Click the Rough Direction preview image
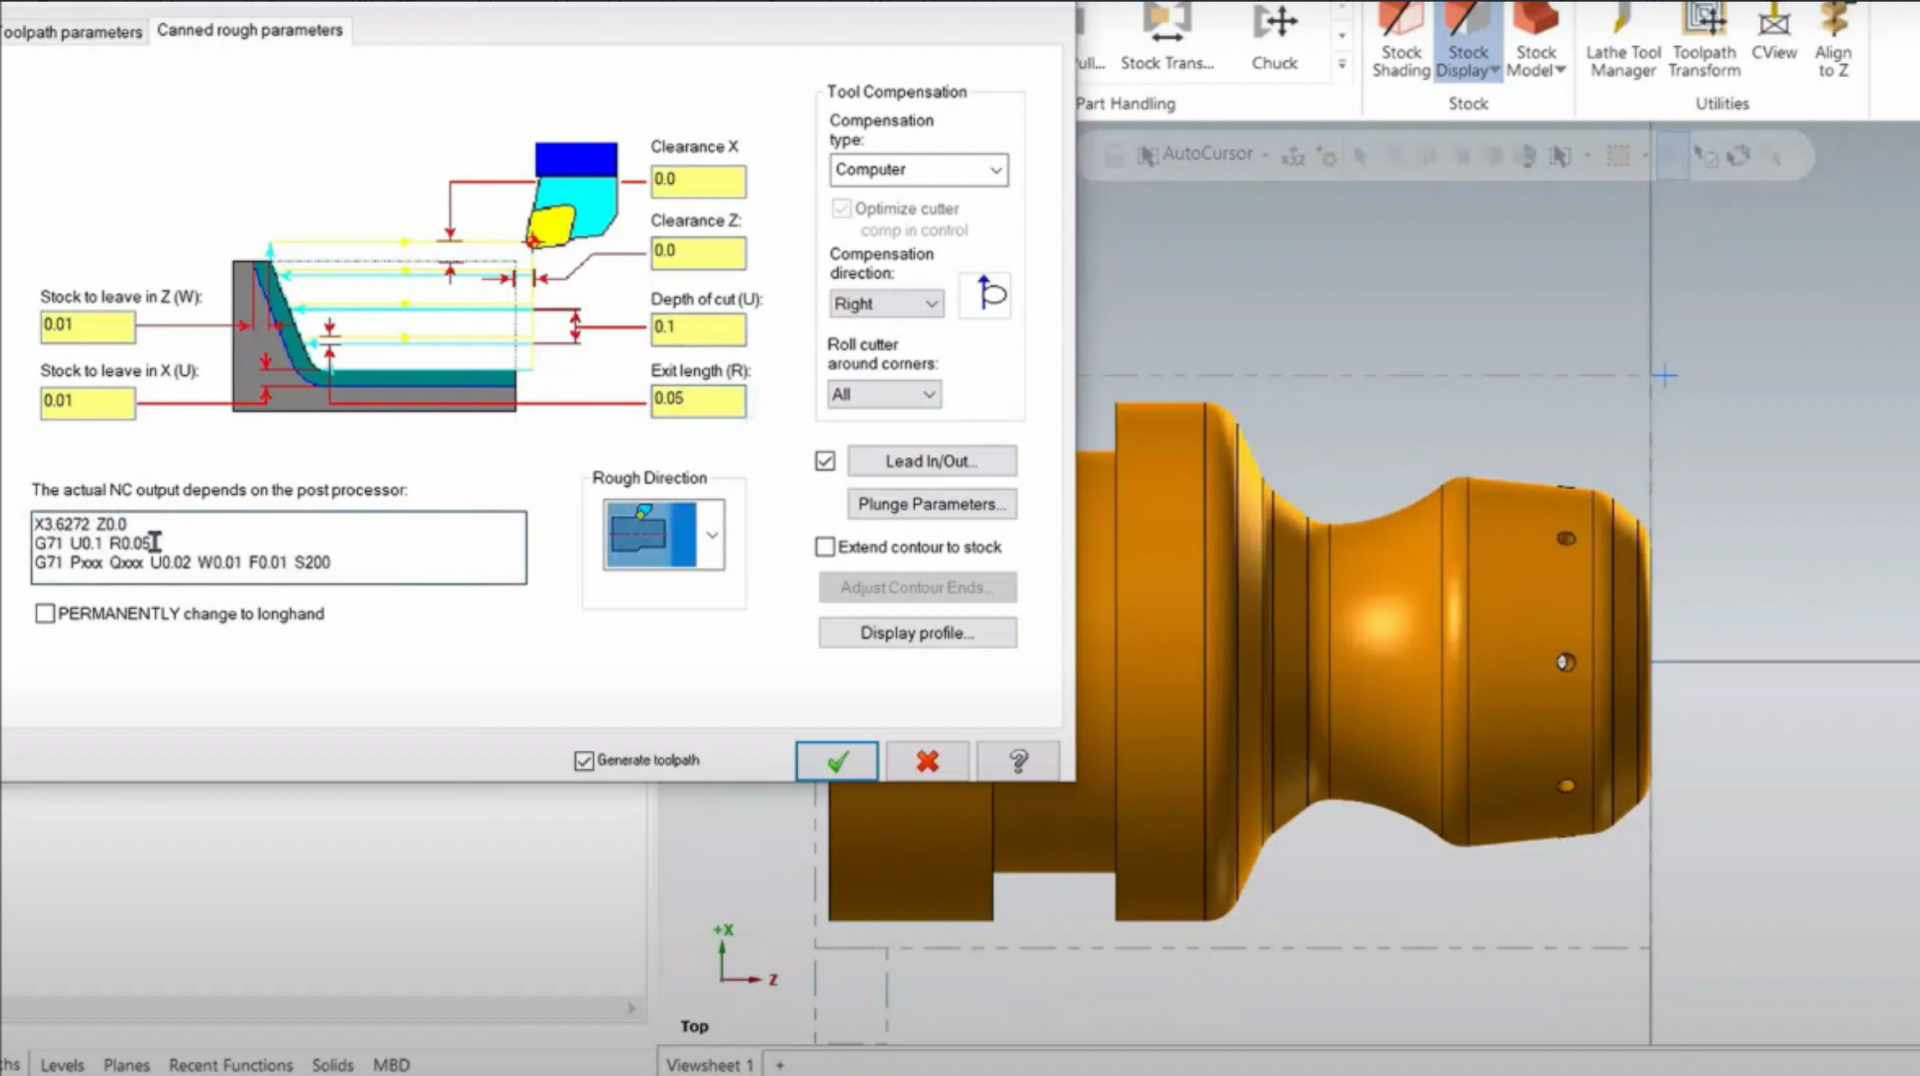 pos(650,535)
